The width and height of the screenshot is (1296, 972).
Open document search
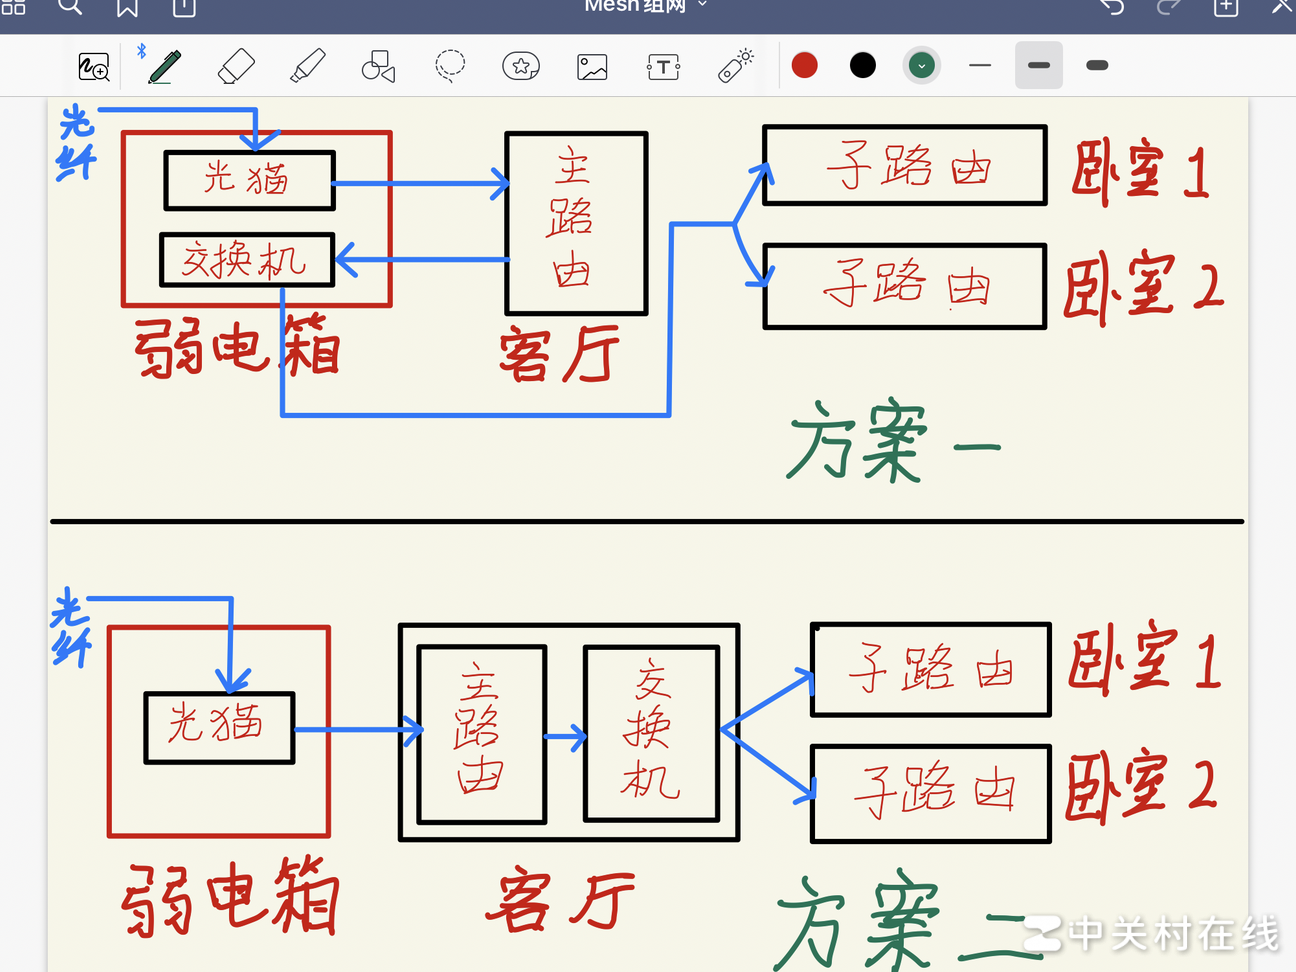pyautogui.click(x=70, y=6)
